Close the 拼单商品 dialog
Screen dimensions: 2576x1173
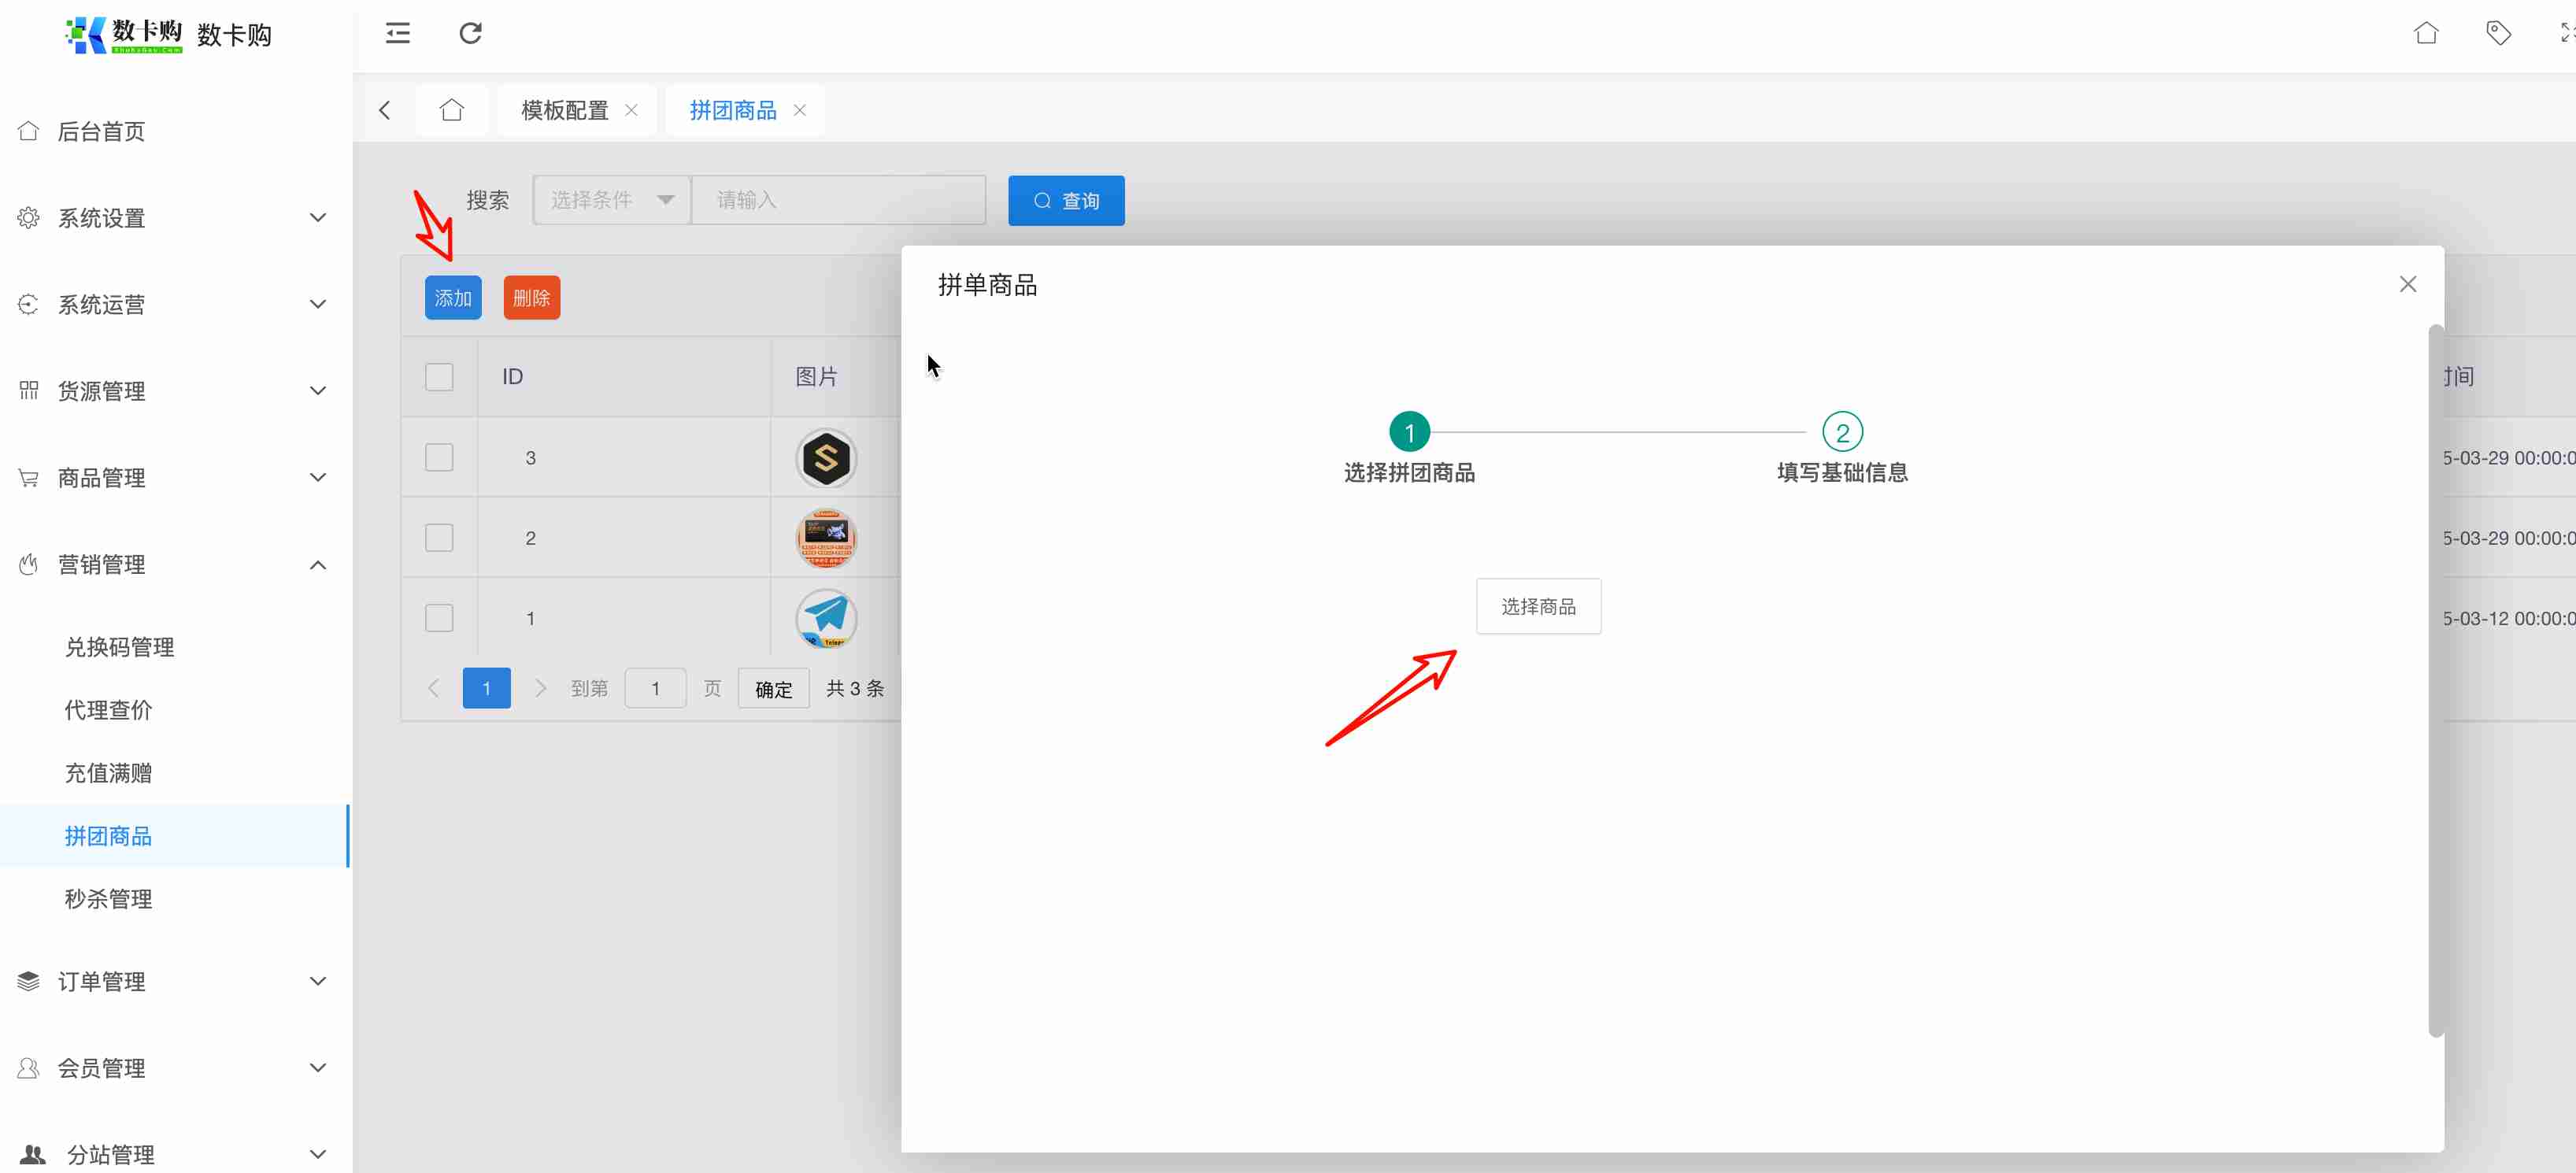(2407, 285)
